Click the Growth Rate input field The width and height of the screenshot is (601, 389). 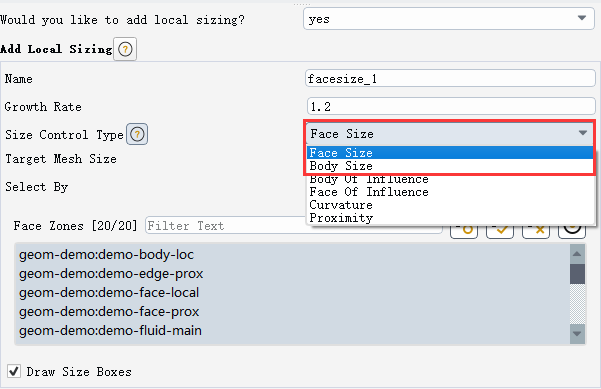click(x=451, y=106)
